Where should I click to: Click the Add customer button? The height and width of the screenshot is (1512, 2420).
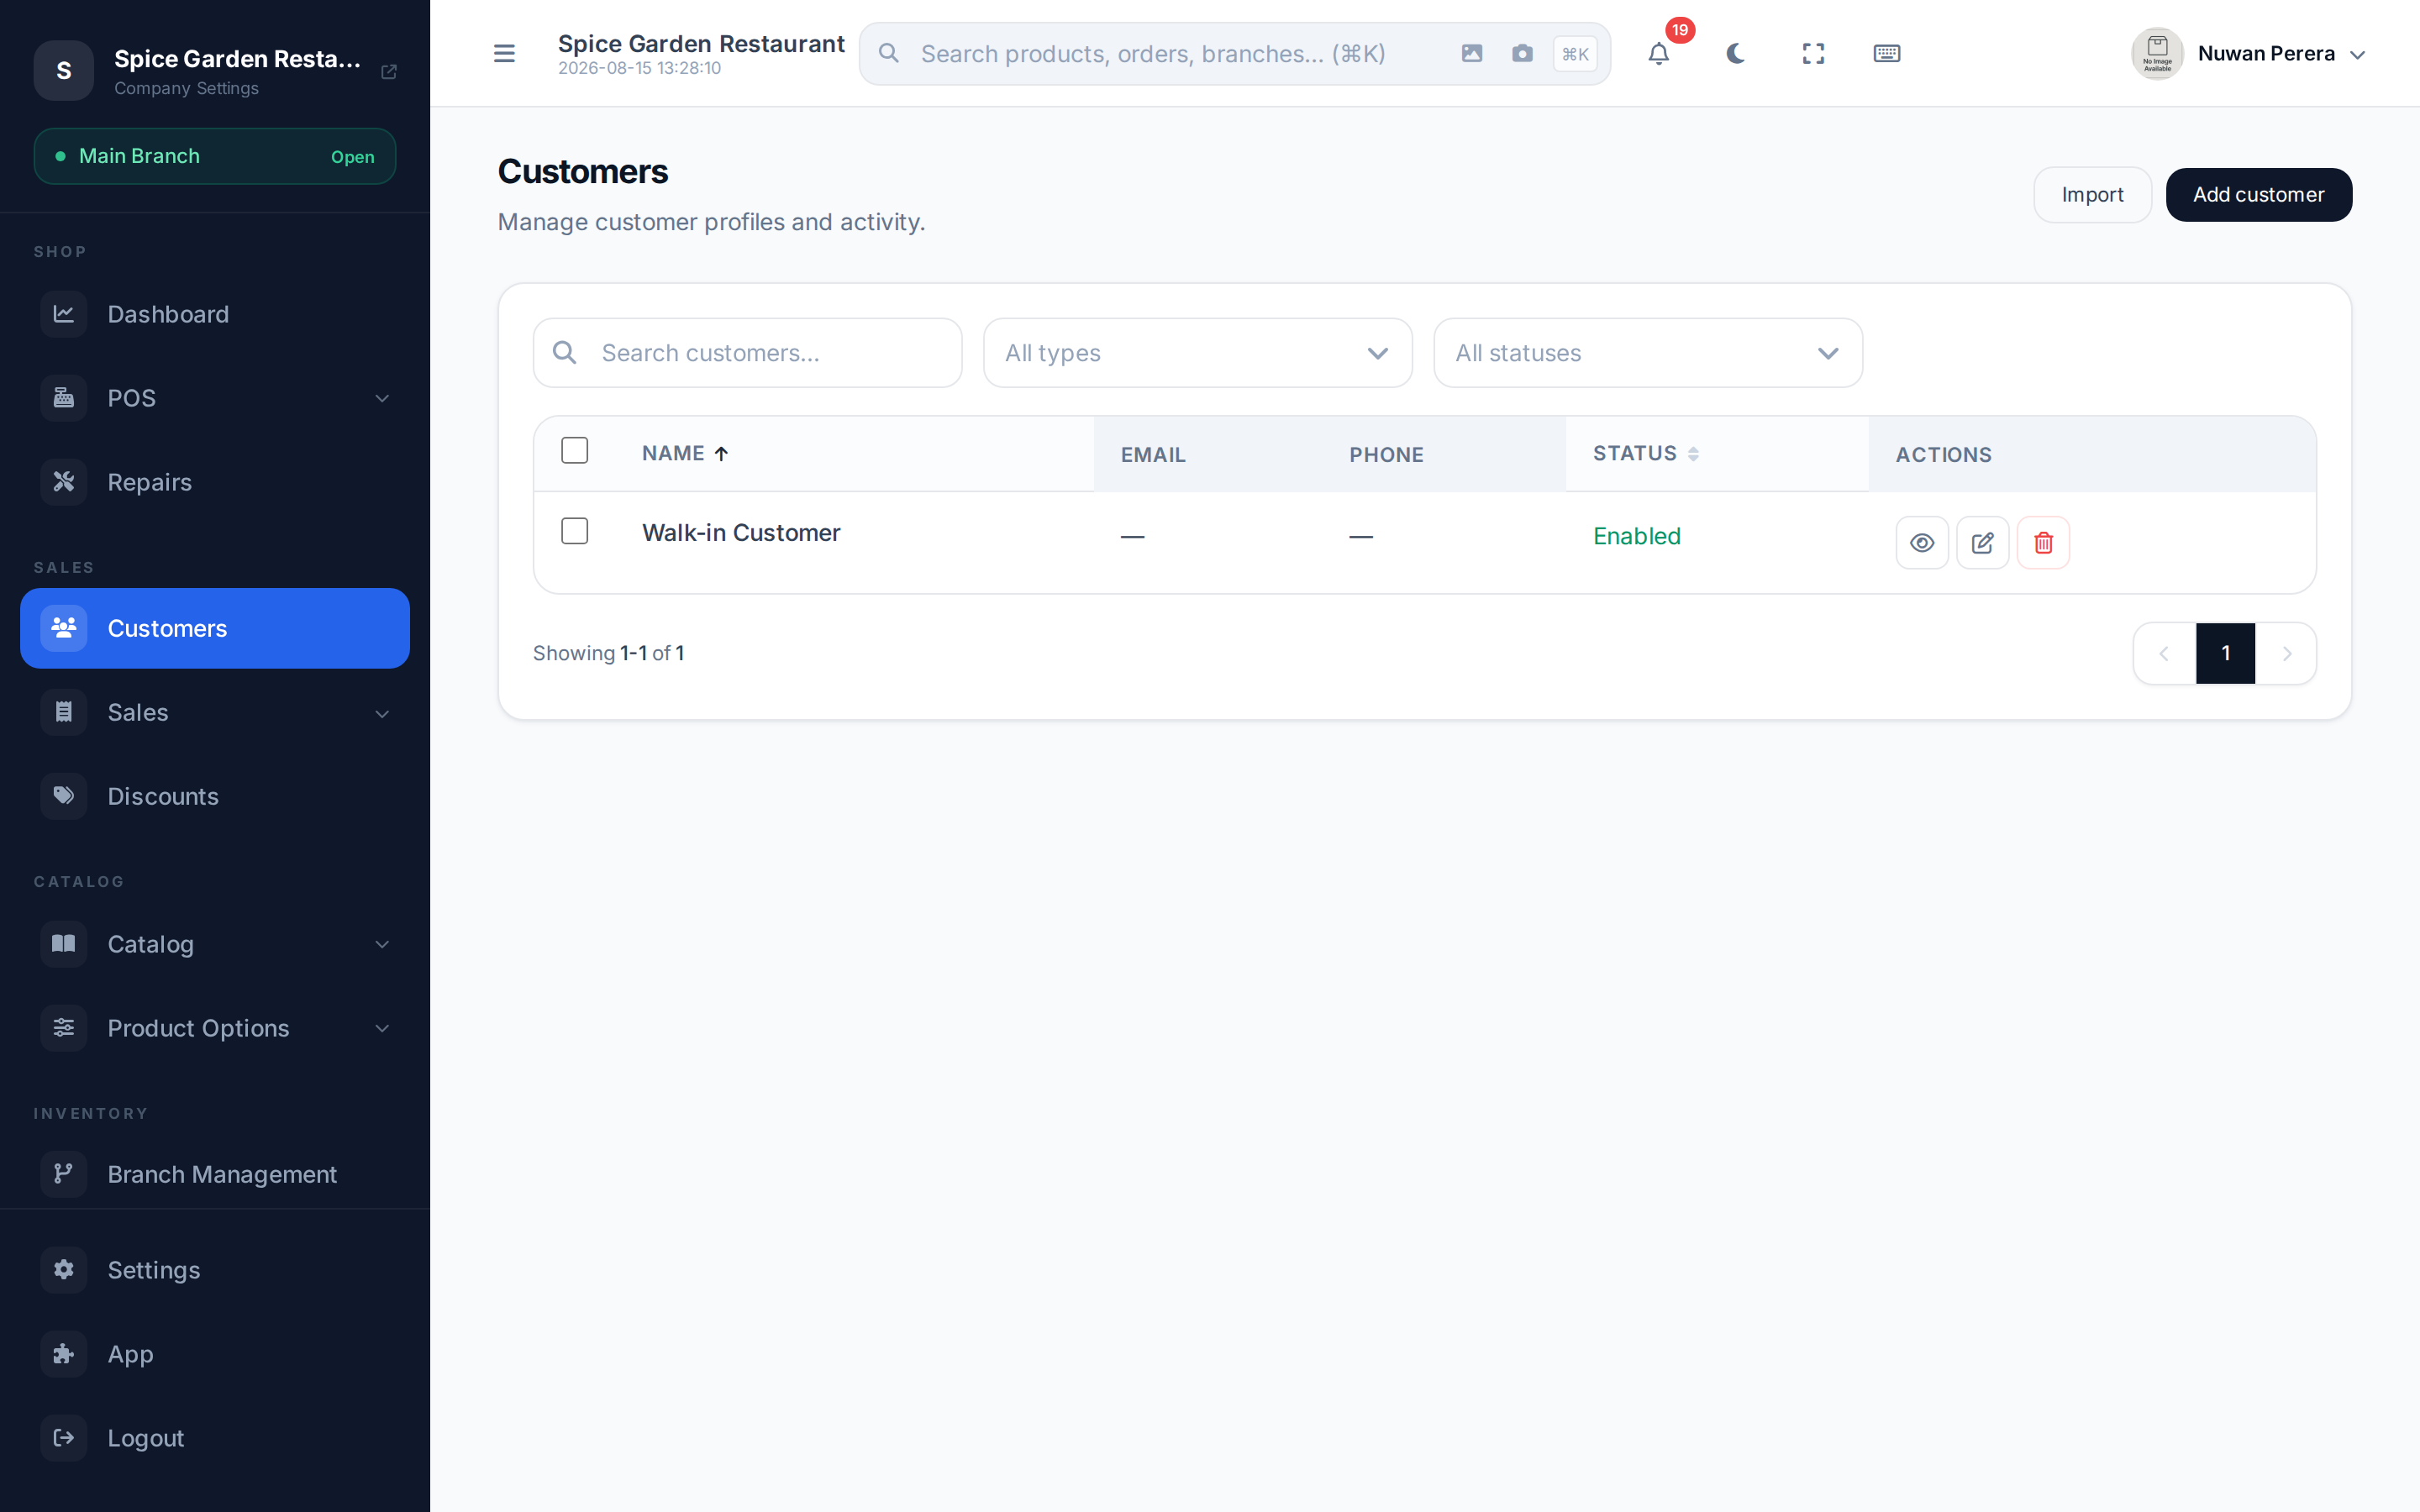coord(2258,195)
